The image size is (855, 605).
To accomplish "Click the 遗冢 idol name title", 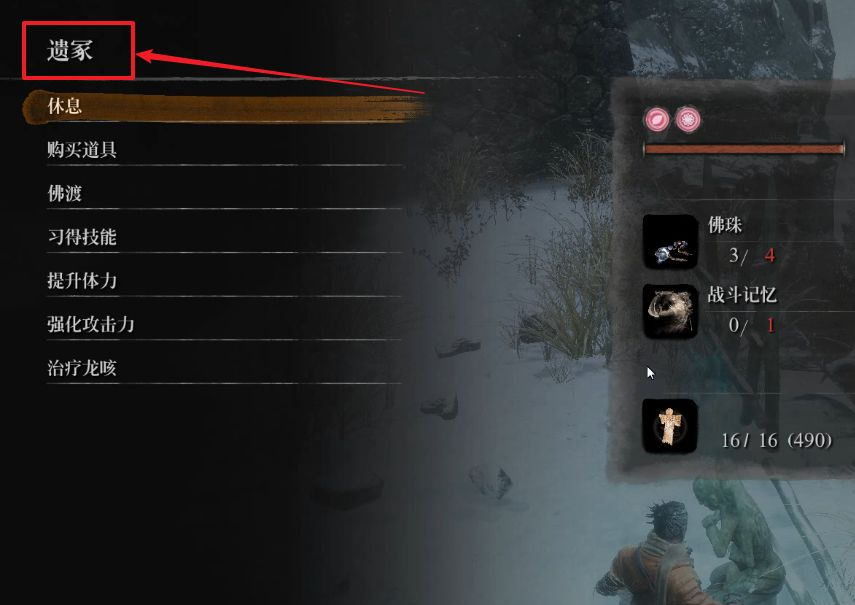I will point(70,51).
